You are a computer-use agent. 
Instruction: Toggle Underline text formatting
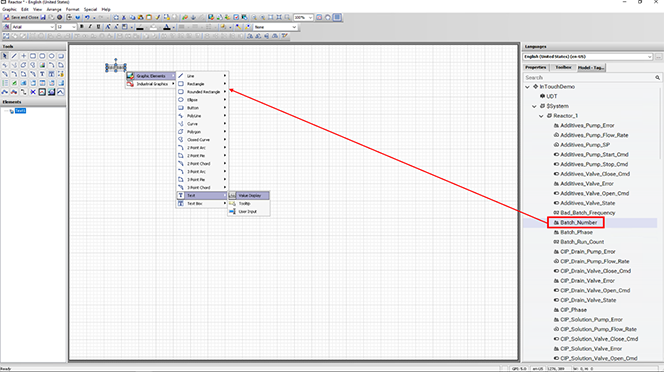coord(98,27)
